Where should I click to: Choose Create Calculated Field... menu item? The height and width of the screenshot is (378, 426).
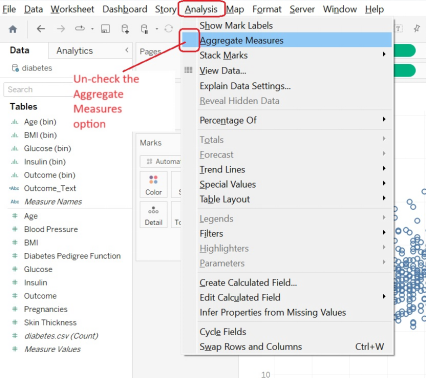tap(288, 283)
